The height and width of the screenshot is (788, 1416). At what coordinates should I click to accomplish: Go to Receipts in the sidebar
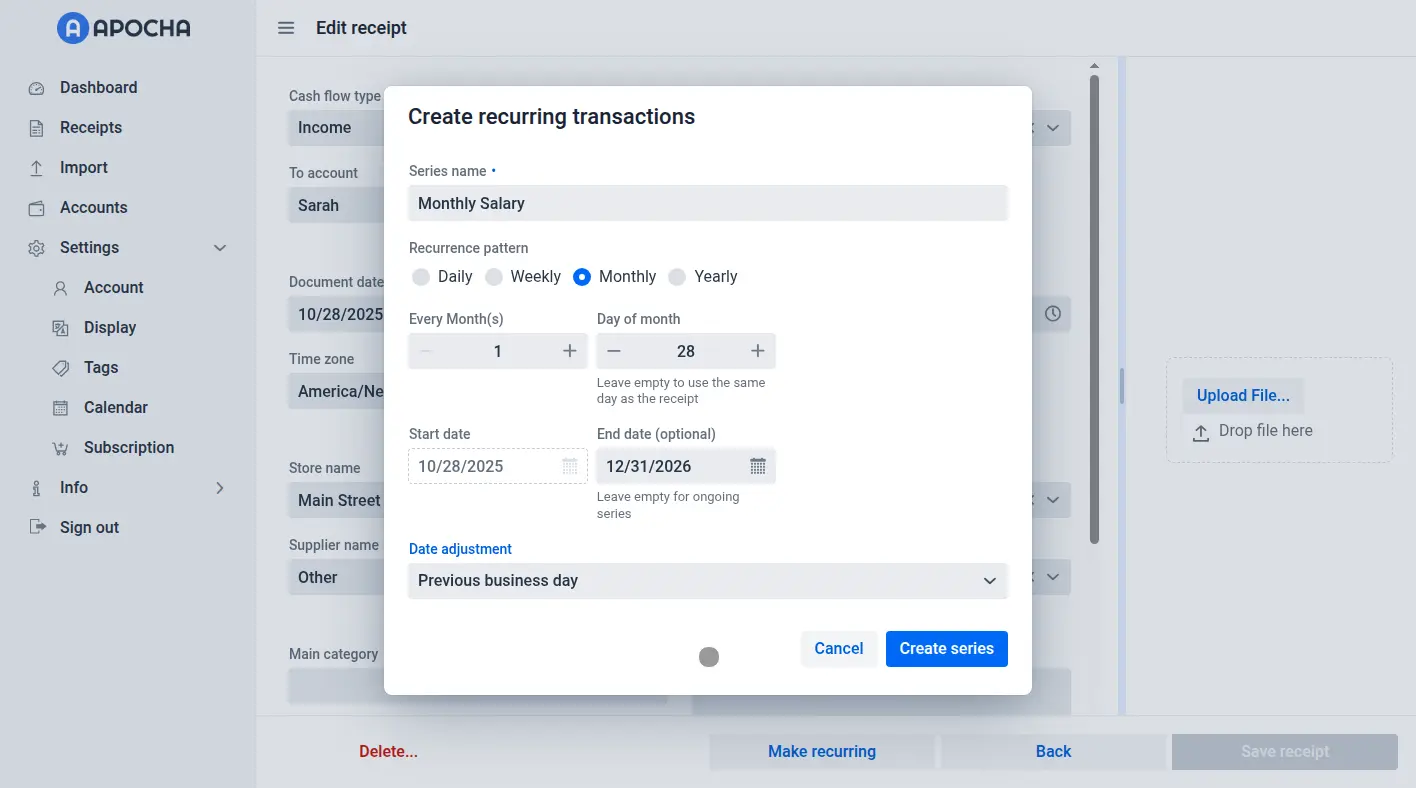(91, 128)
